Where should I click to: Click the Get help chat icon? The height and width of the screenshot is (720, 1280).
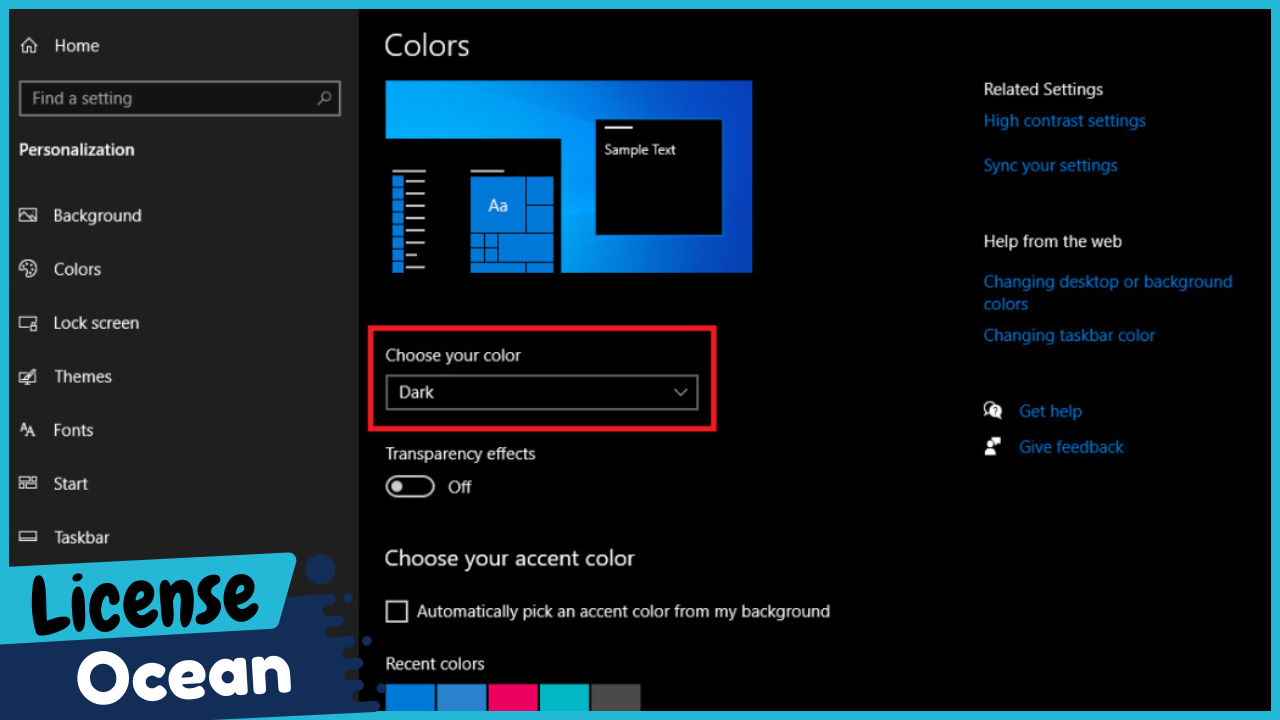coord(993,410)
